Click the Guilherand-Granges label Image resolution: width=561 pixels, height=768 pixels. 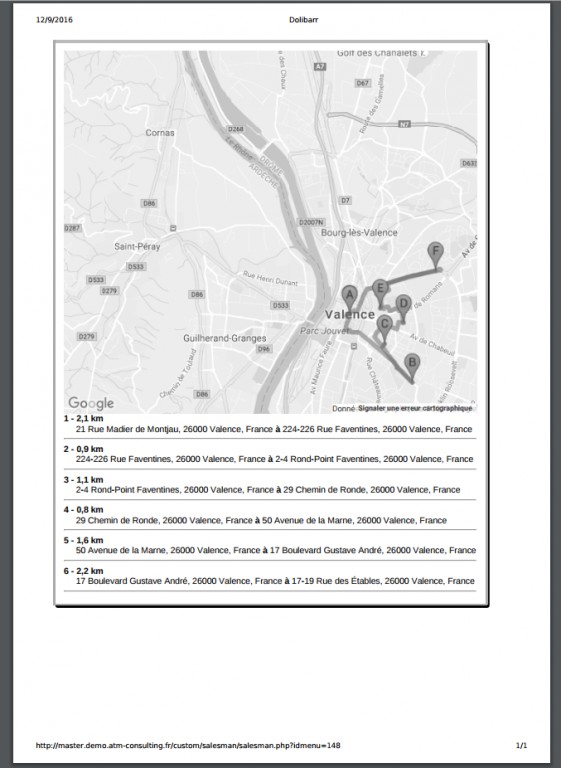tap(225, 338)
